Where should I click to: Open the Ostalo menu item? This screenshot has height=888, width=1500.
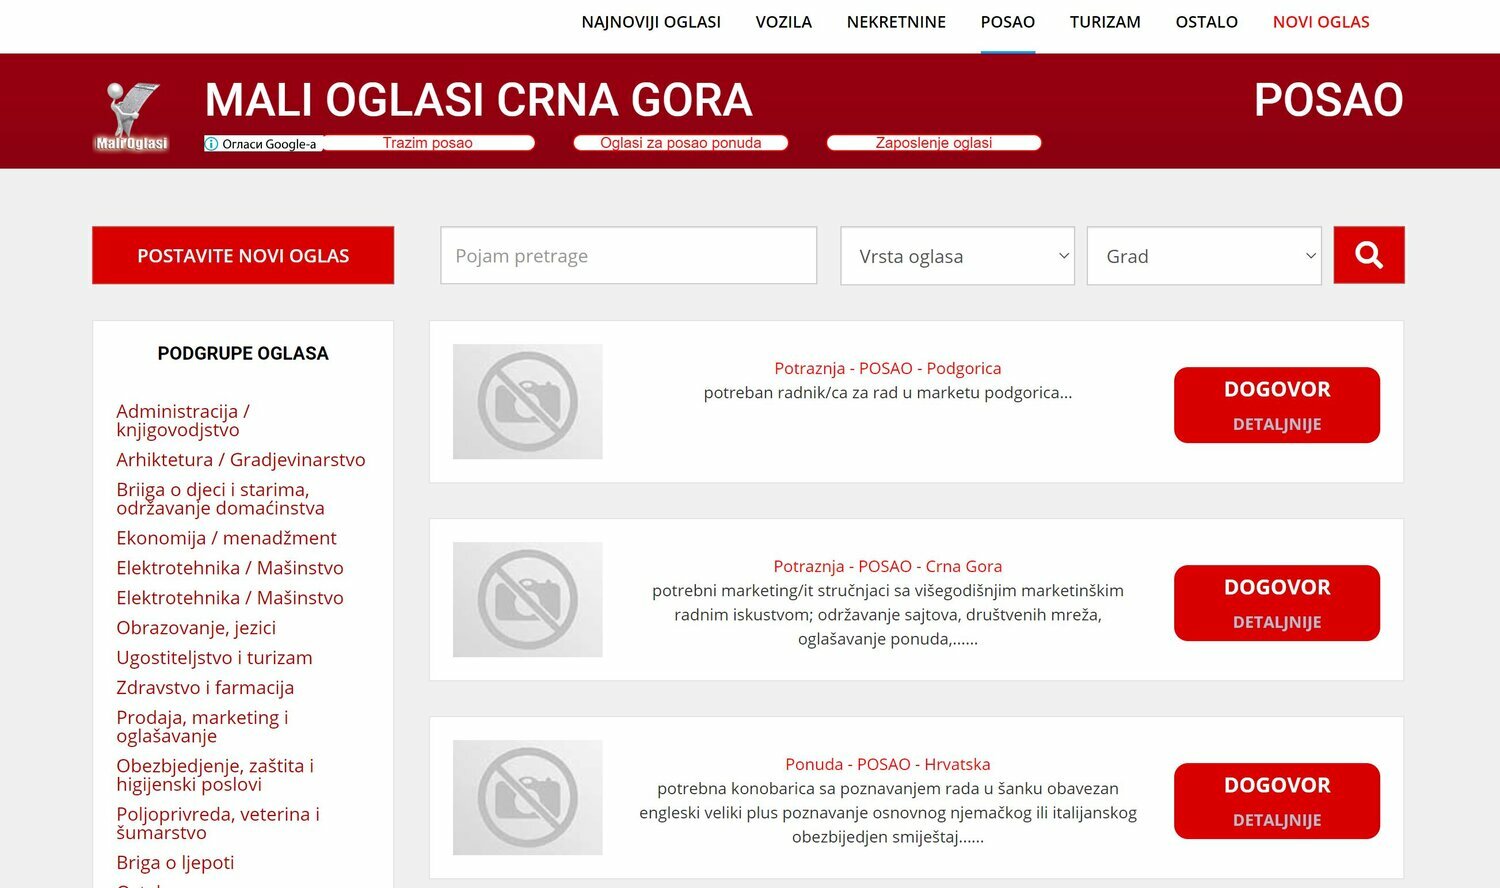click(1207, 22)
